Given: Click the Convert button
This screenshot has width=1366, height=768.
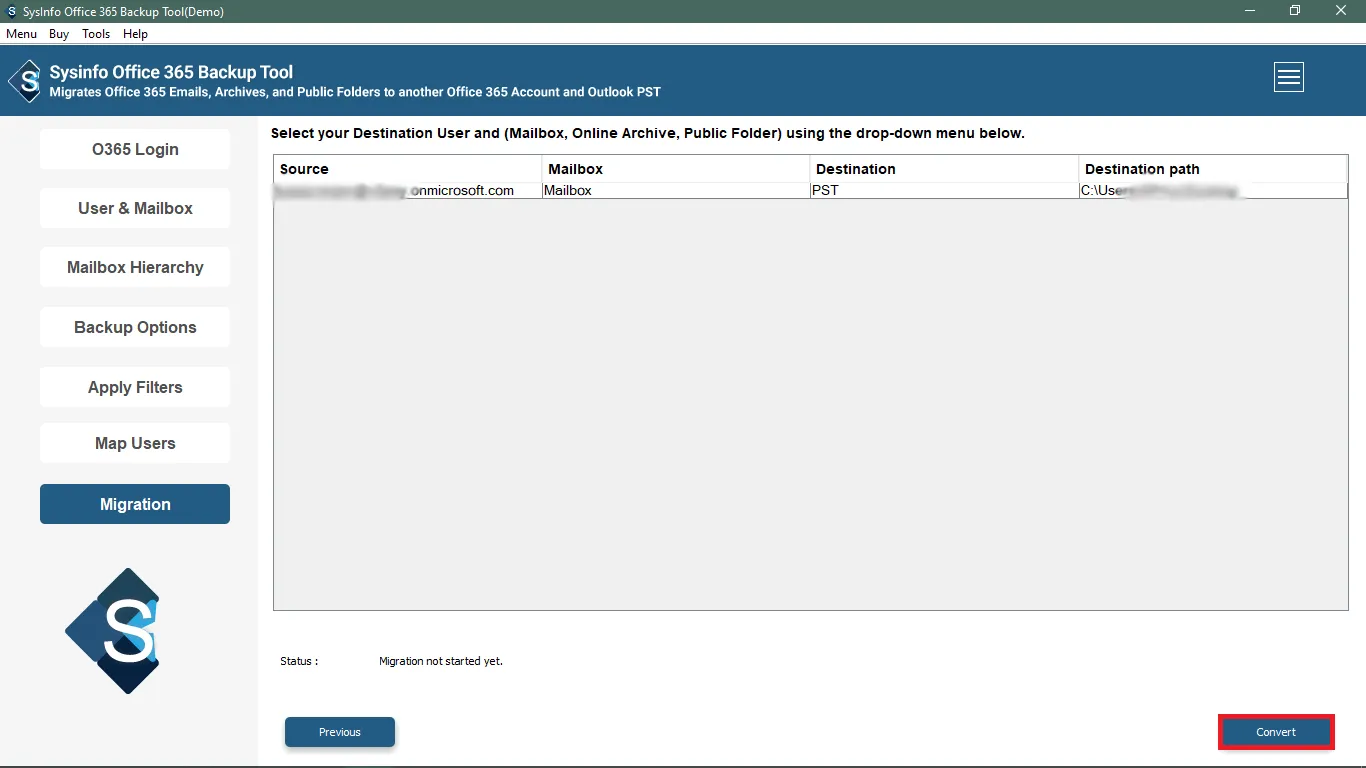Looking at the screenshot, I should click(1276, 732).
